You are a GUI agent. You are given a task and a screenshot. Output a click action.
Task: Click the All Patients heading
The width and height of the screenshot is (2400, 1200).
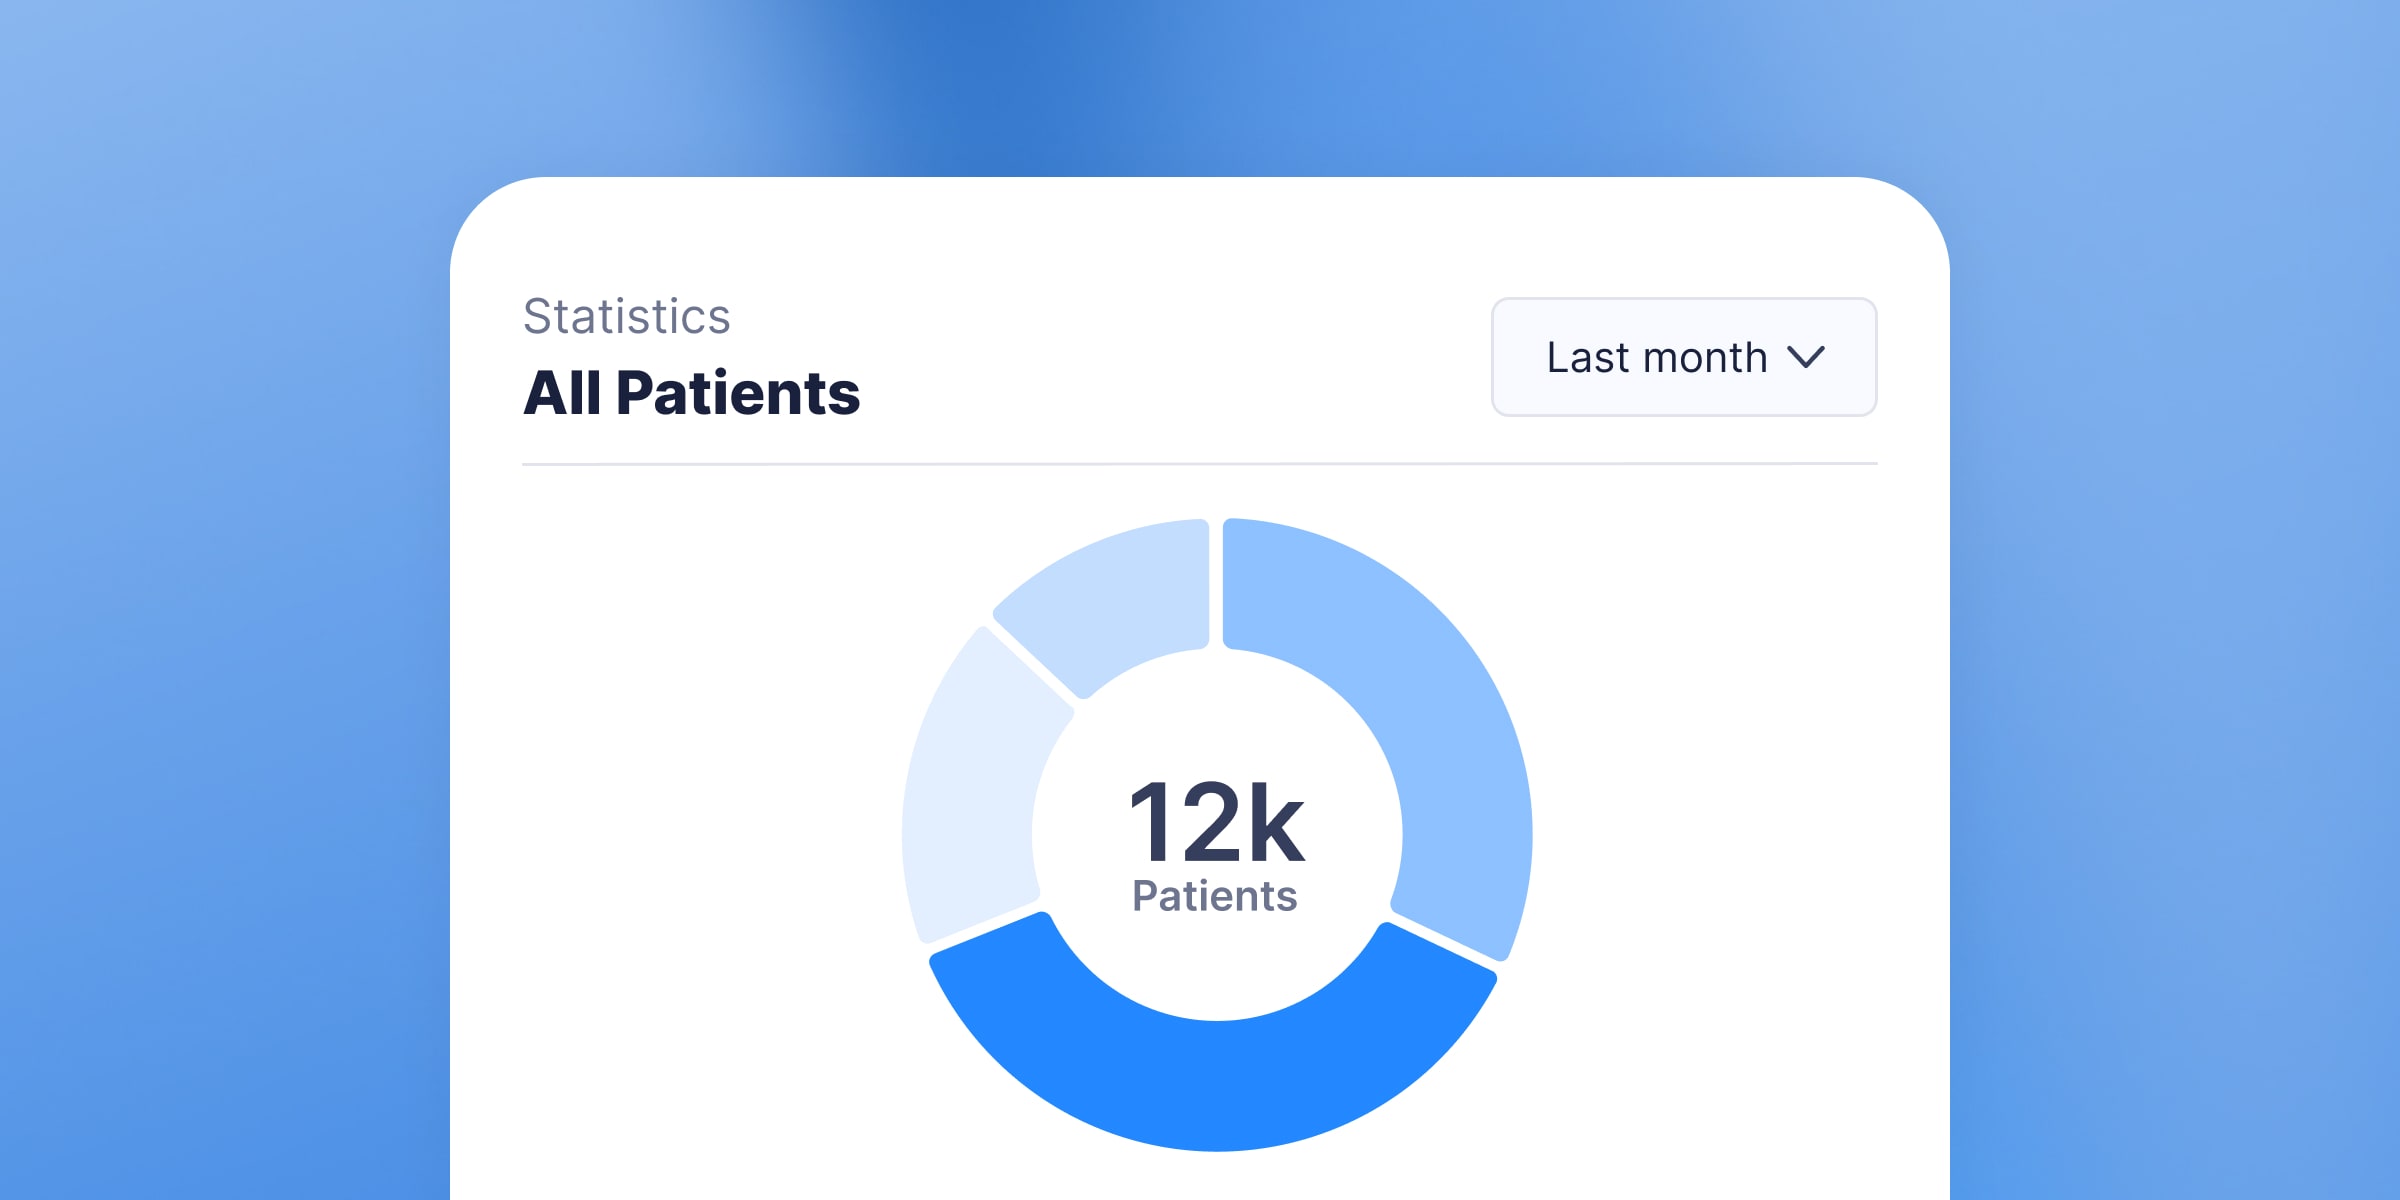coord(691,392)
